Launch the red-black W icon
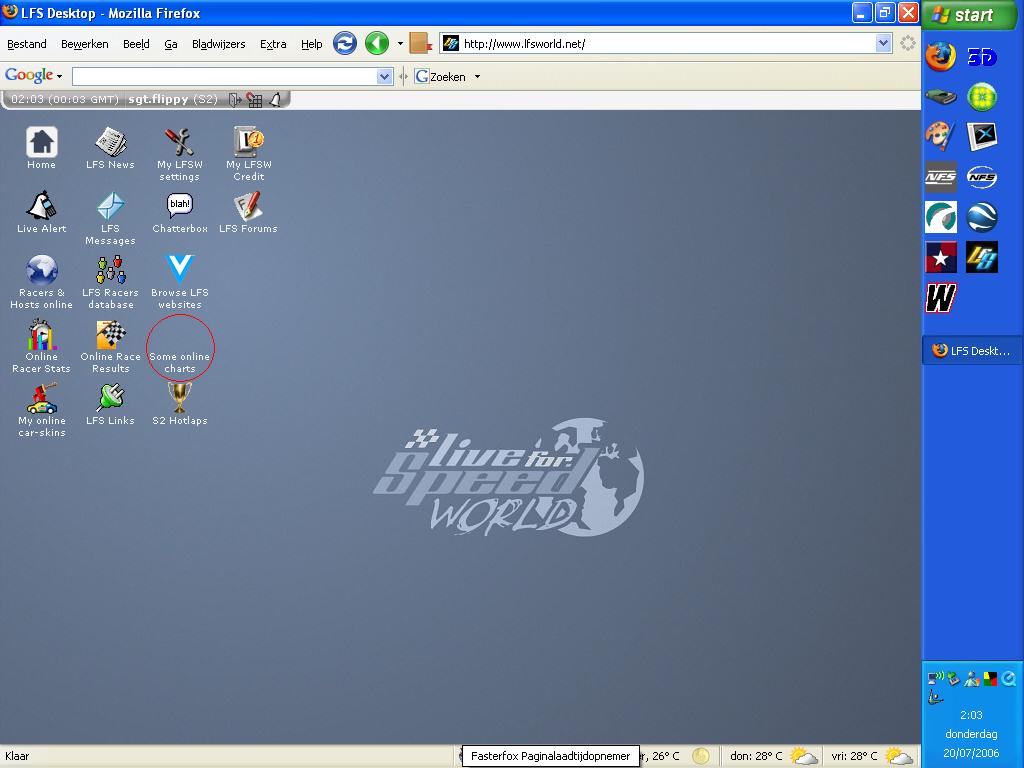Image resolution: width=1024 pixels, height=768 pixels. tap(940, 298)
